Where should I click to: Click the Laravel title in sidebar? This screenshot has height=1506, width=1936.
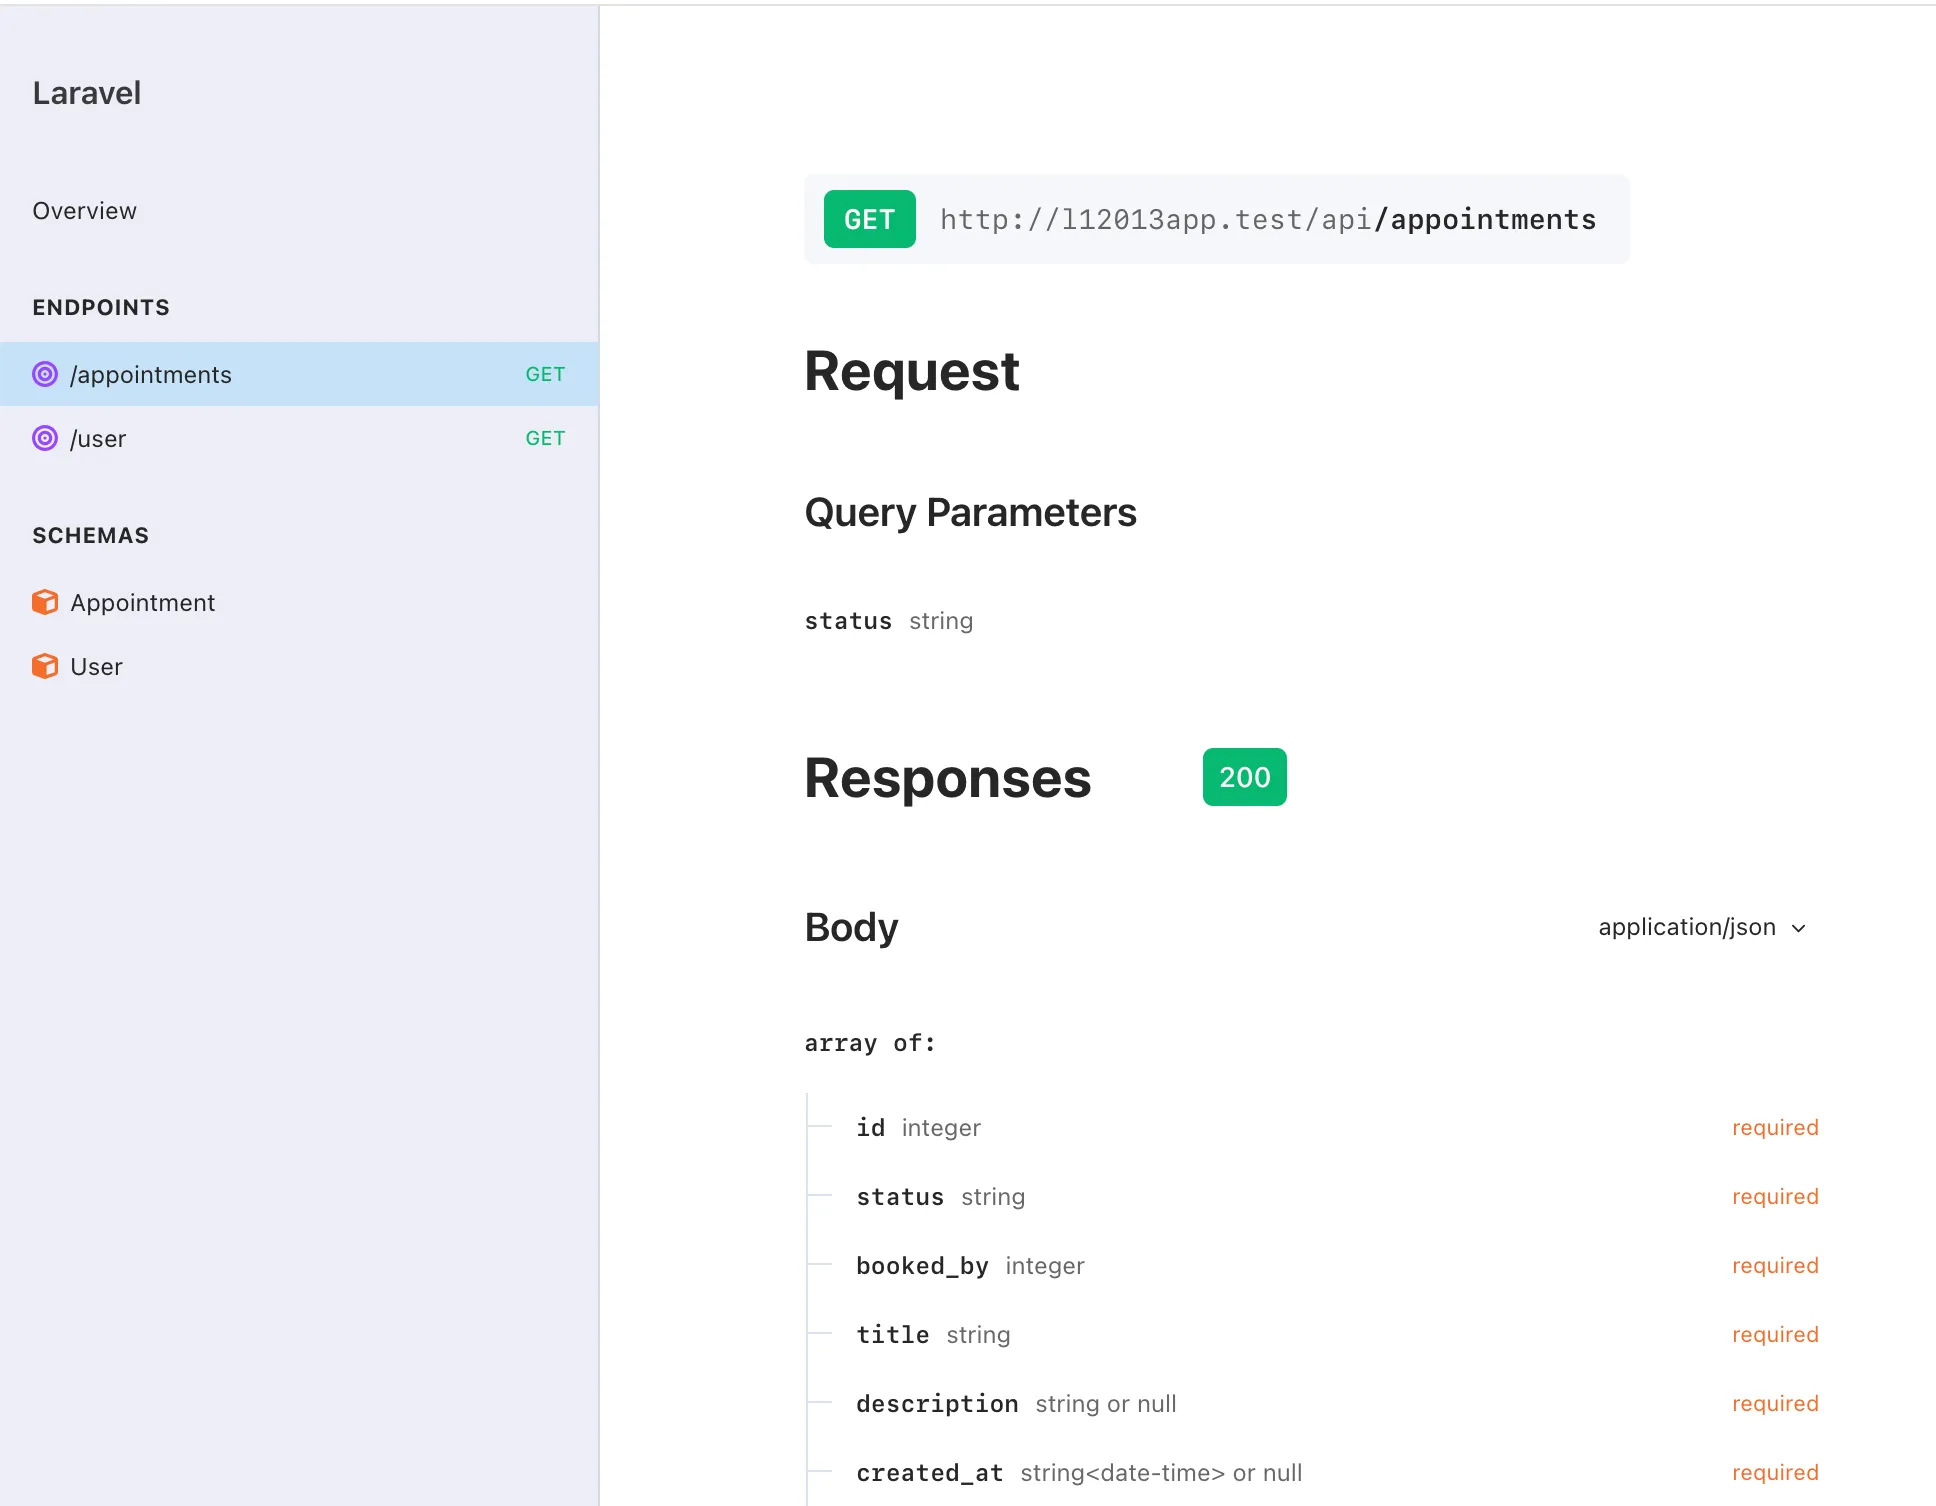coord(87,93)
